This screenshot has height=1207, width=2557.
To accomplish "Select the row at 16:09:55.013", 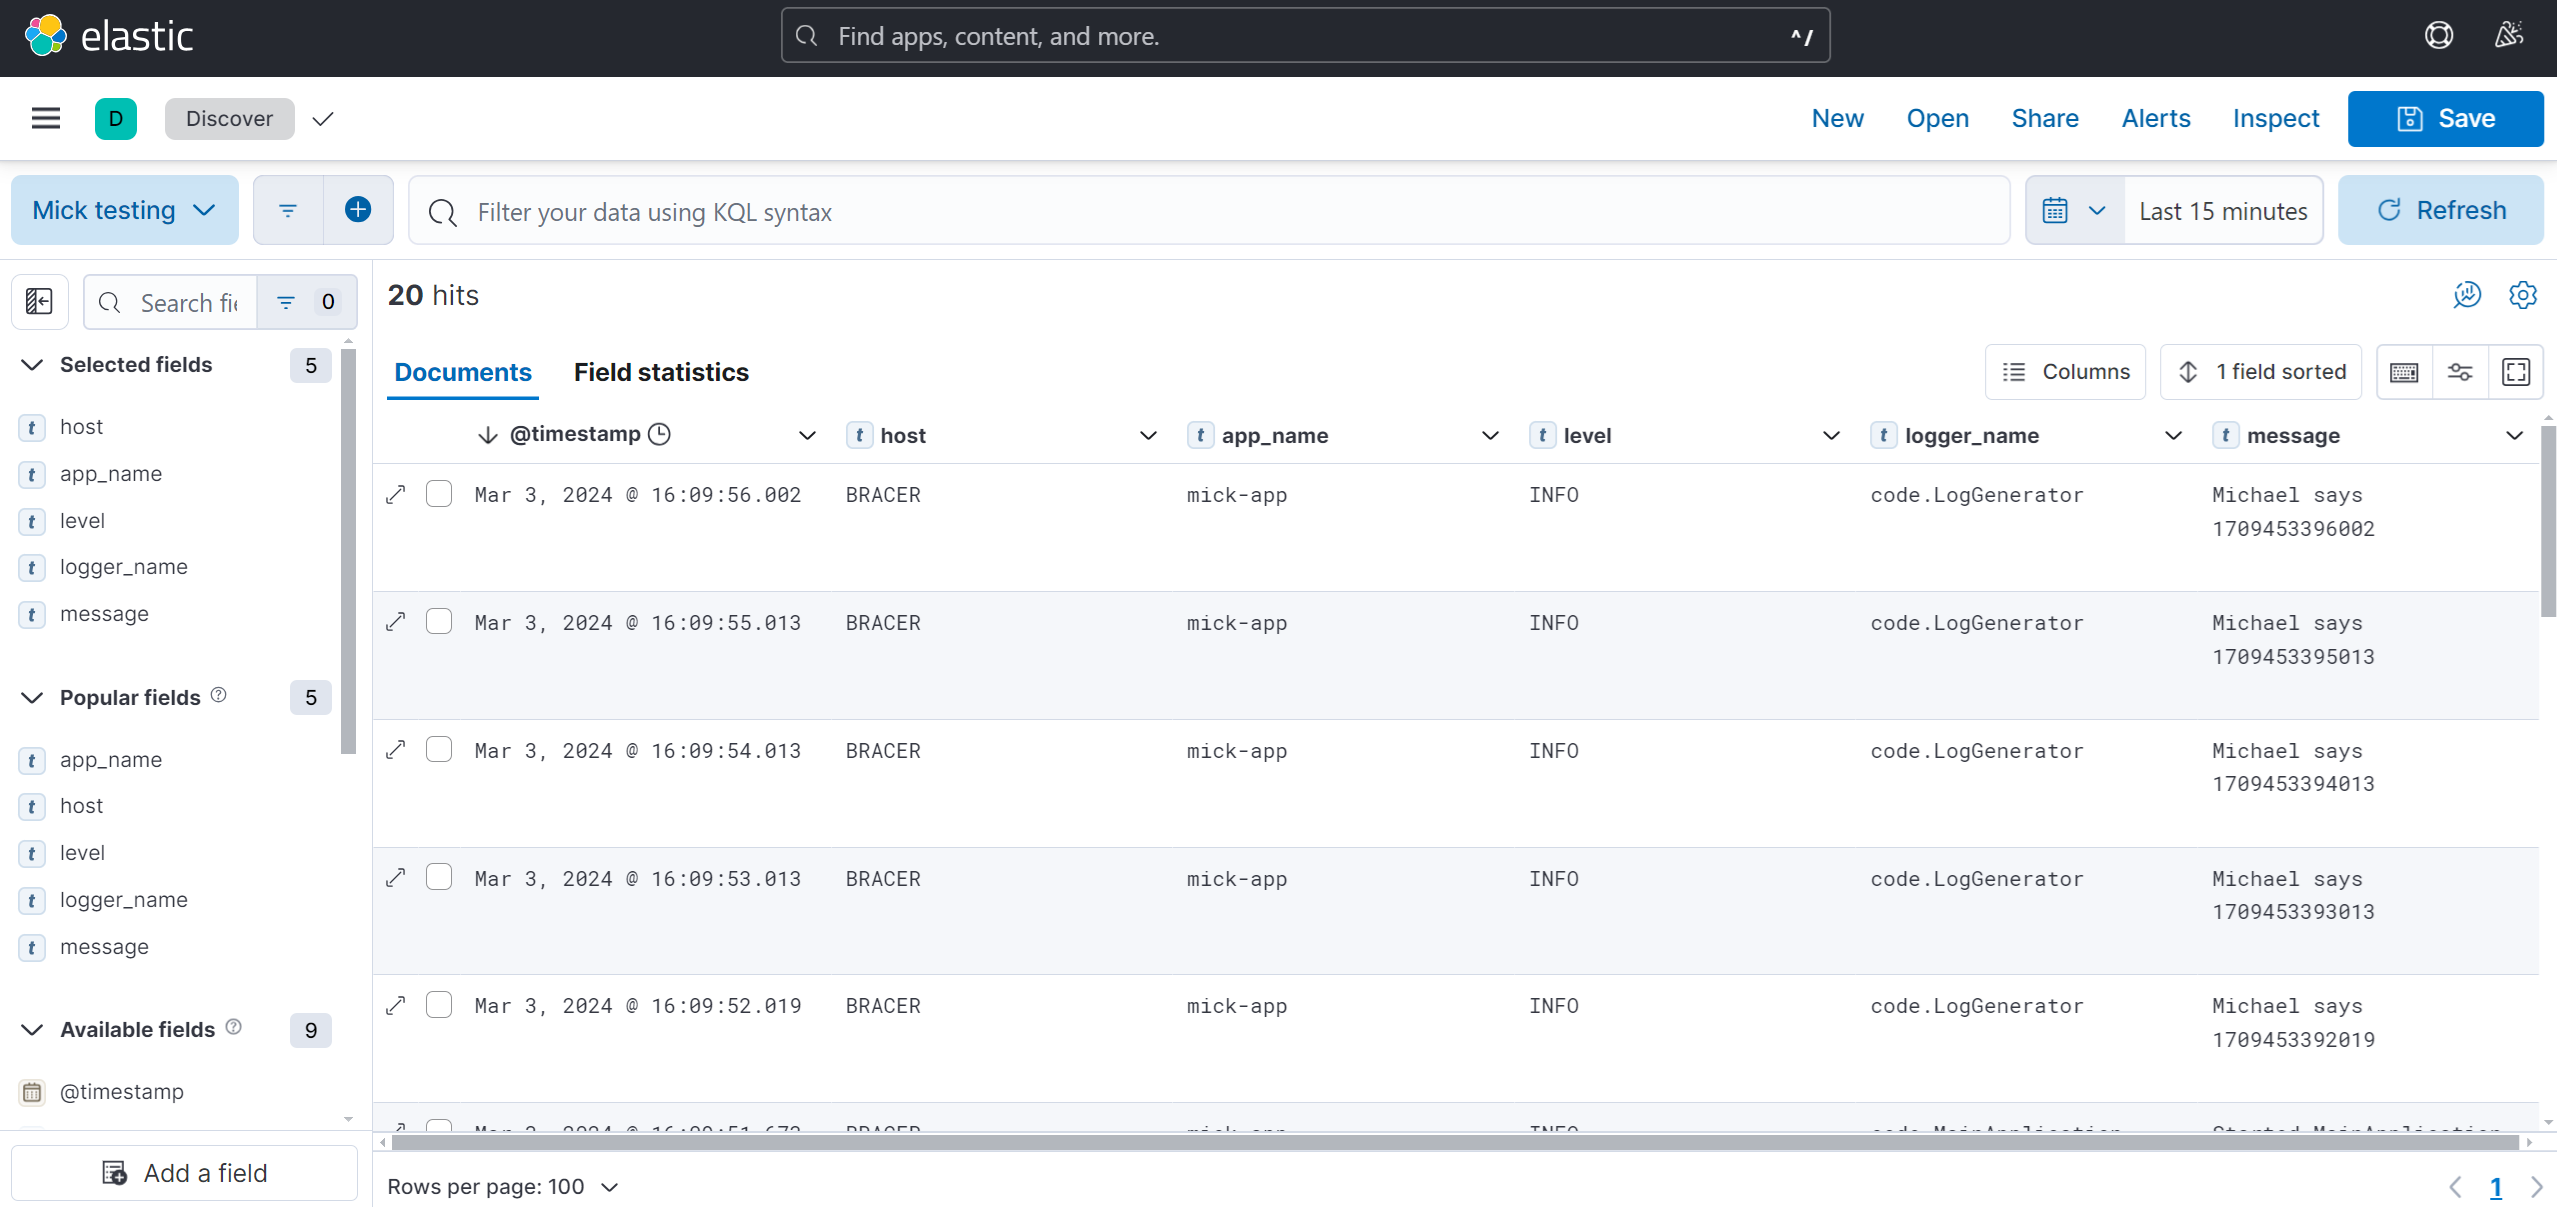I will (x=439, y=622).
